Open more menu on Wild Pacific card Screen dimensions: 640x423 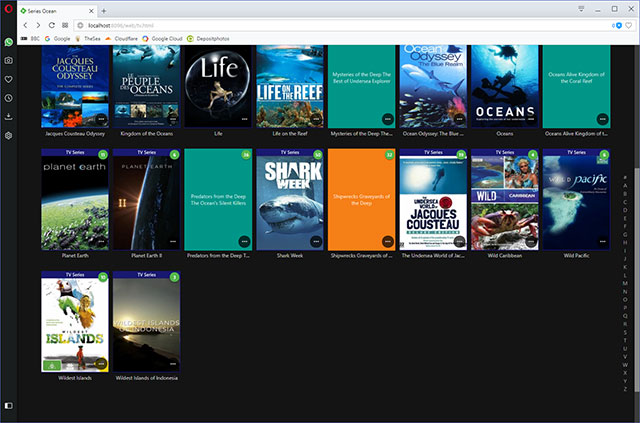tap(604, 241)
